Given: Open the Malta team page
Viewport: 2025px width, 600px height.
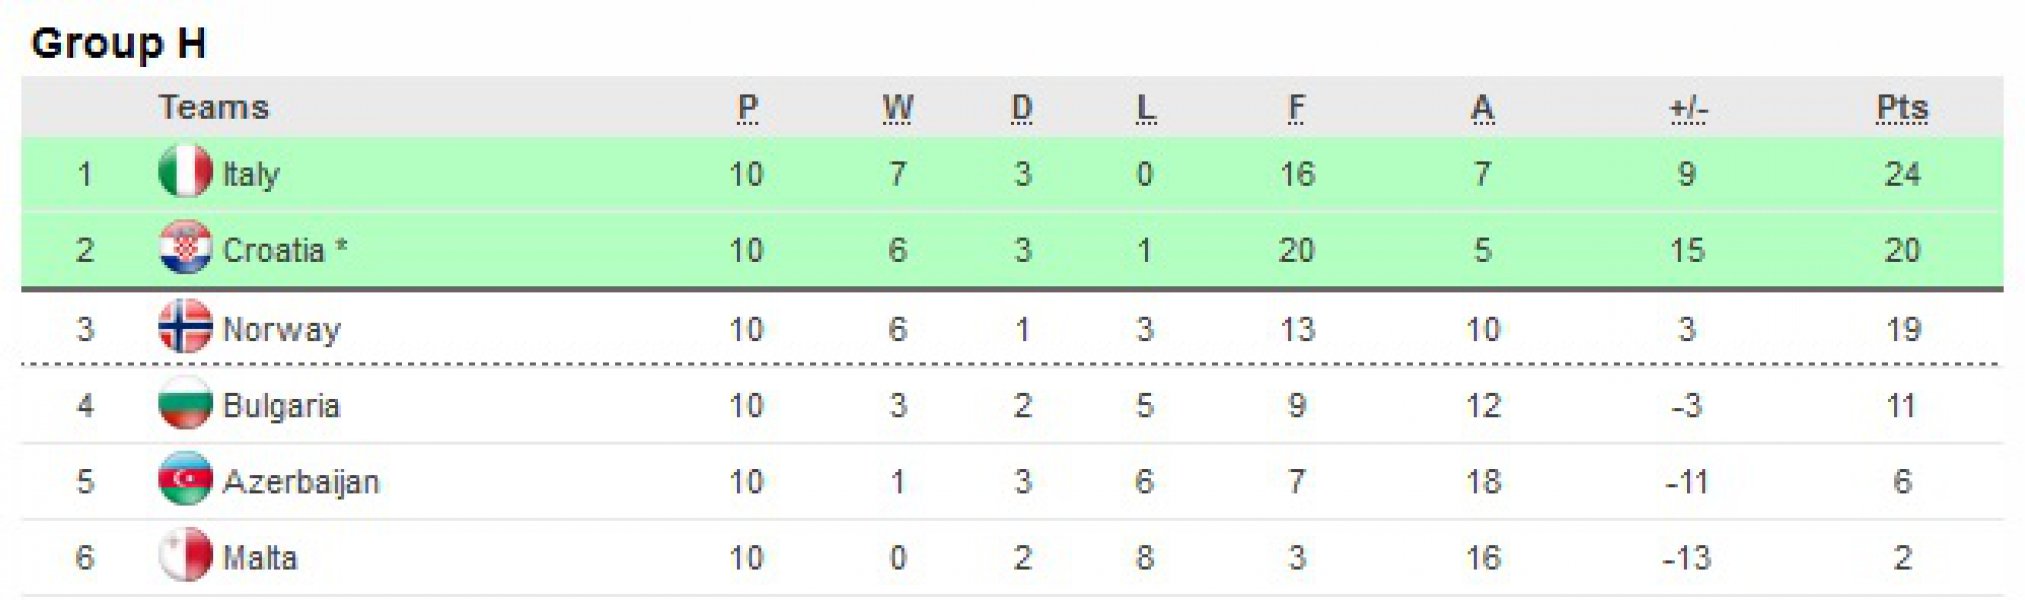Looking at the screenshot, I should (259, 558).
